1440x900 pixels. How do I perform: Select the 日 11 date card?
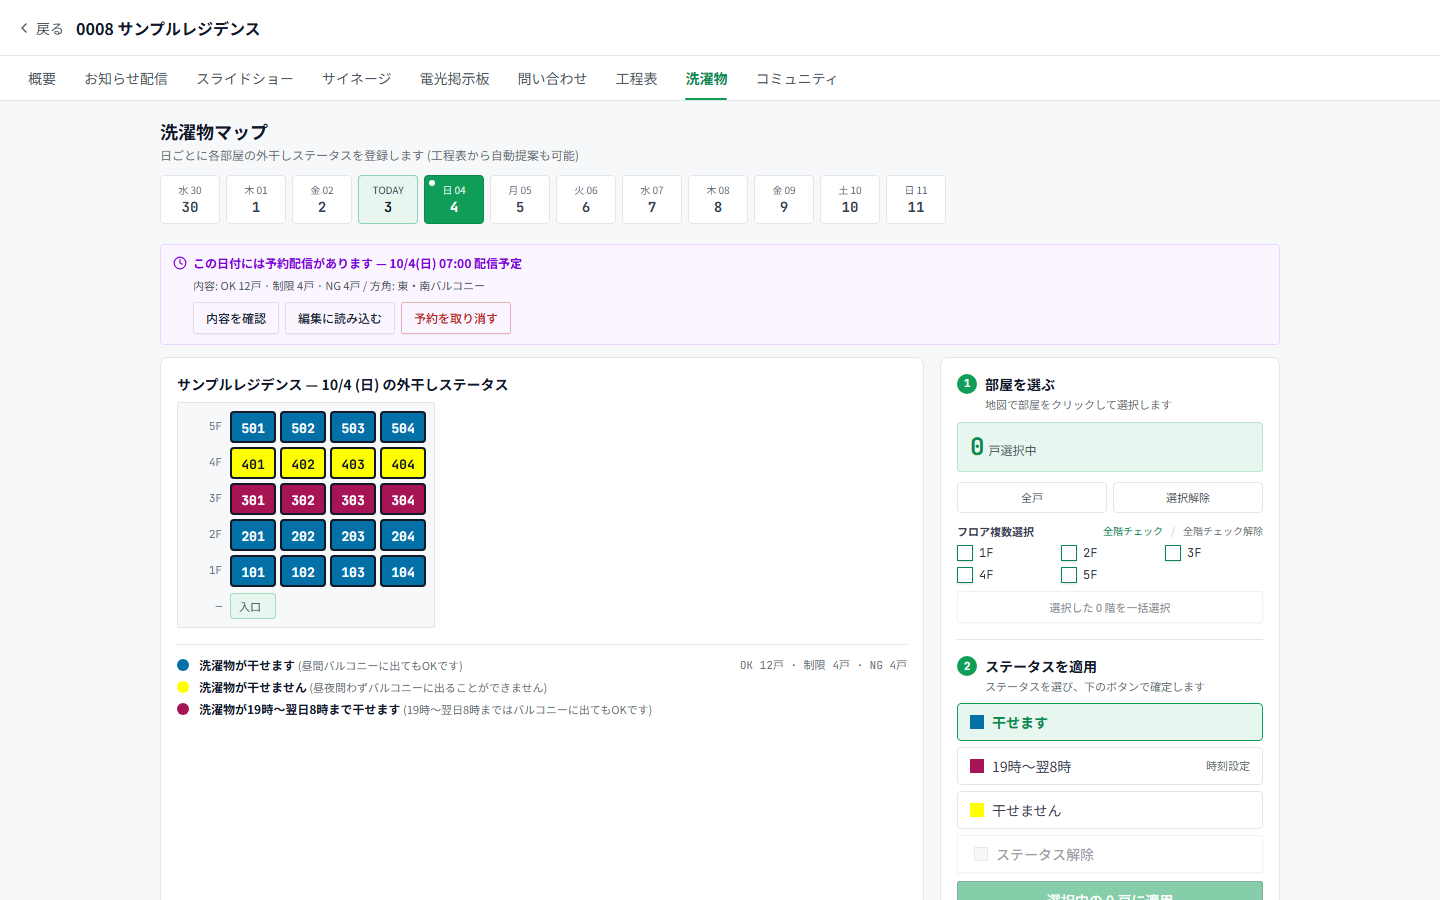click(916, 199)
